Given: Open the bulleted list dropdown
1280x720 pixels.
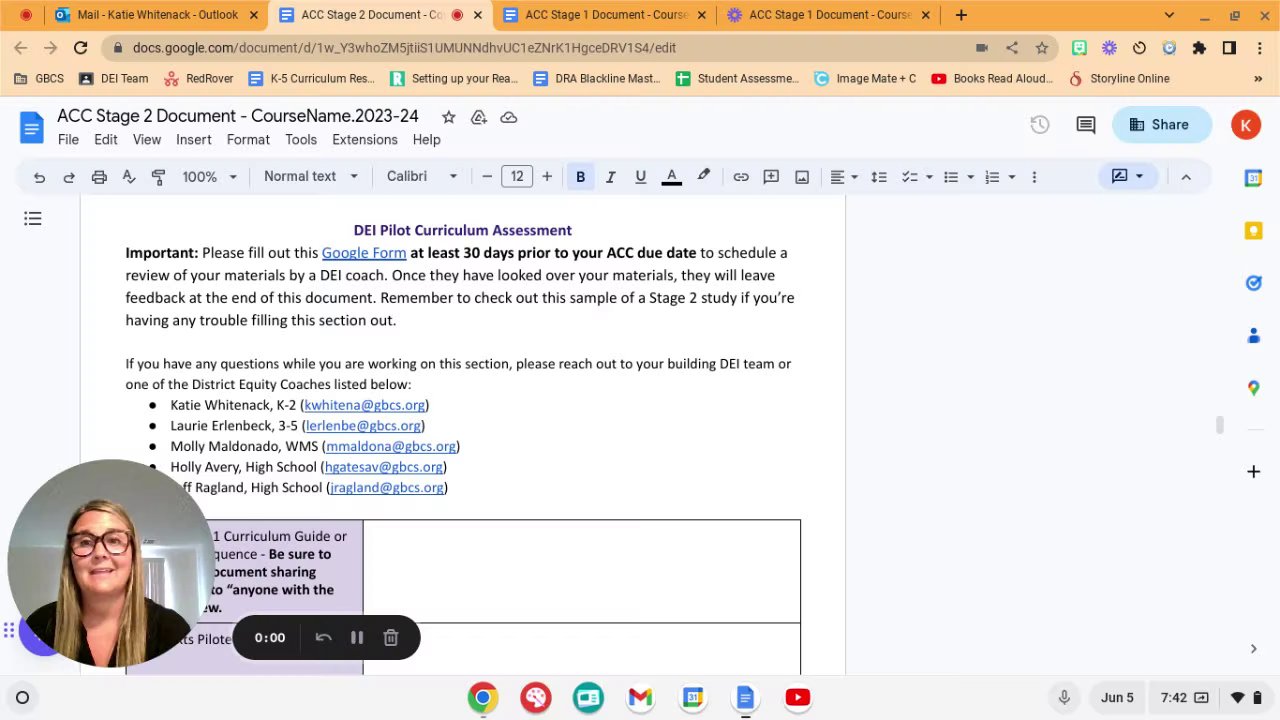Looking at the screenshot, I should 958,177.
